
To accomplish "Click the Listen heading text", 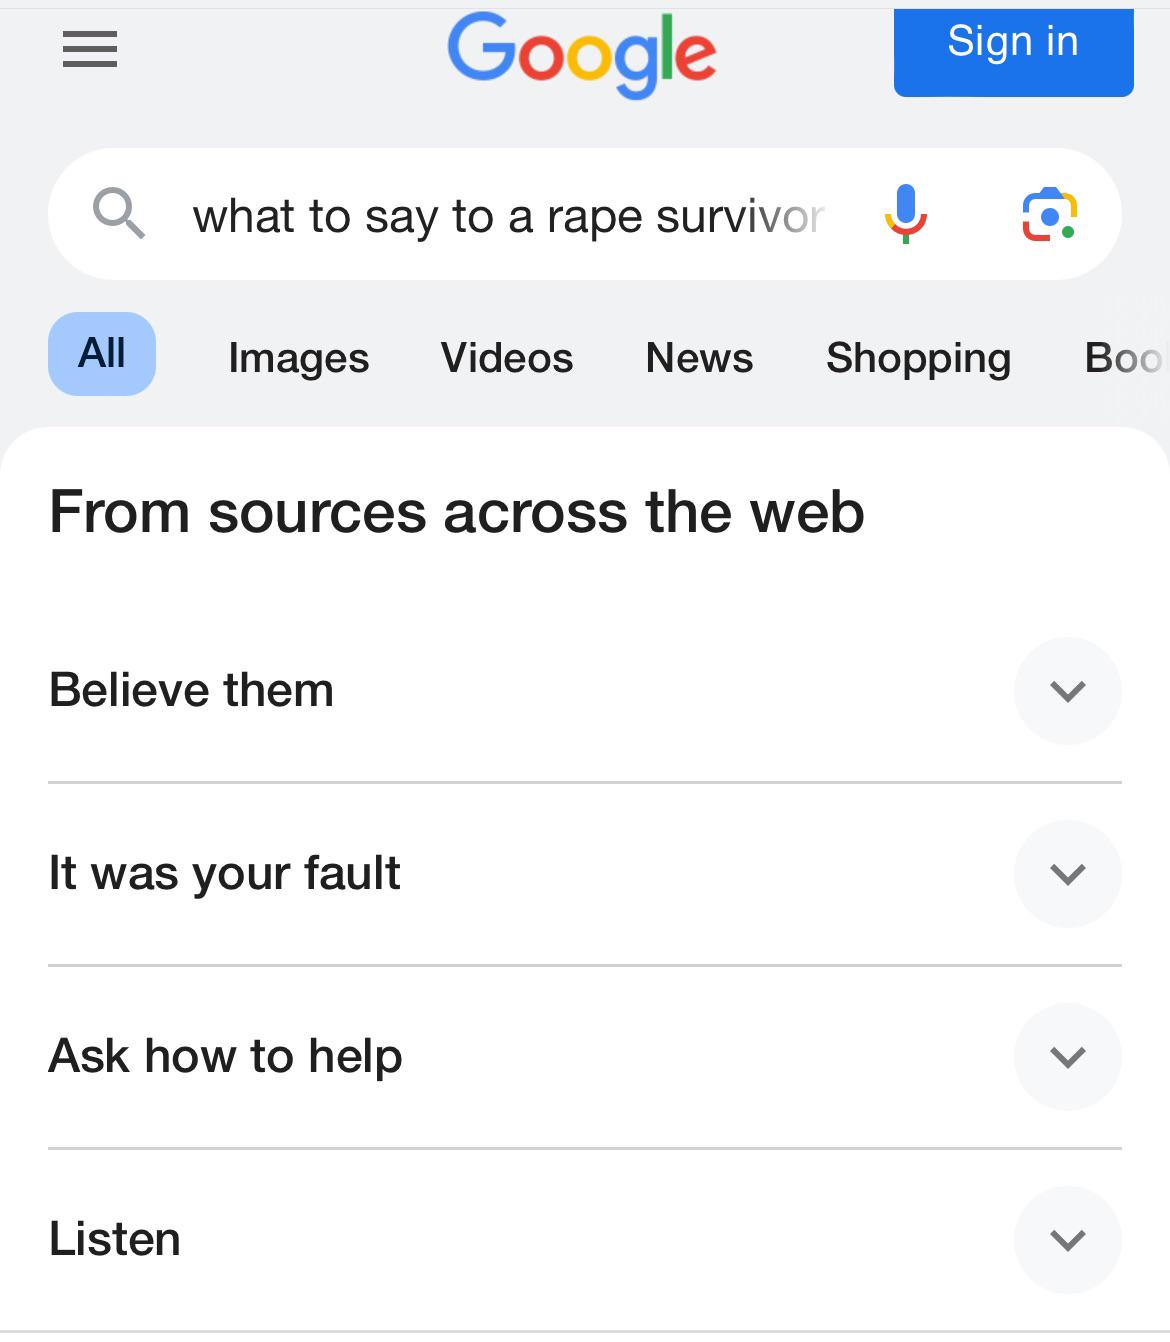I will (115, 1239).
